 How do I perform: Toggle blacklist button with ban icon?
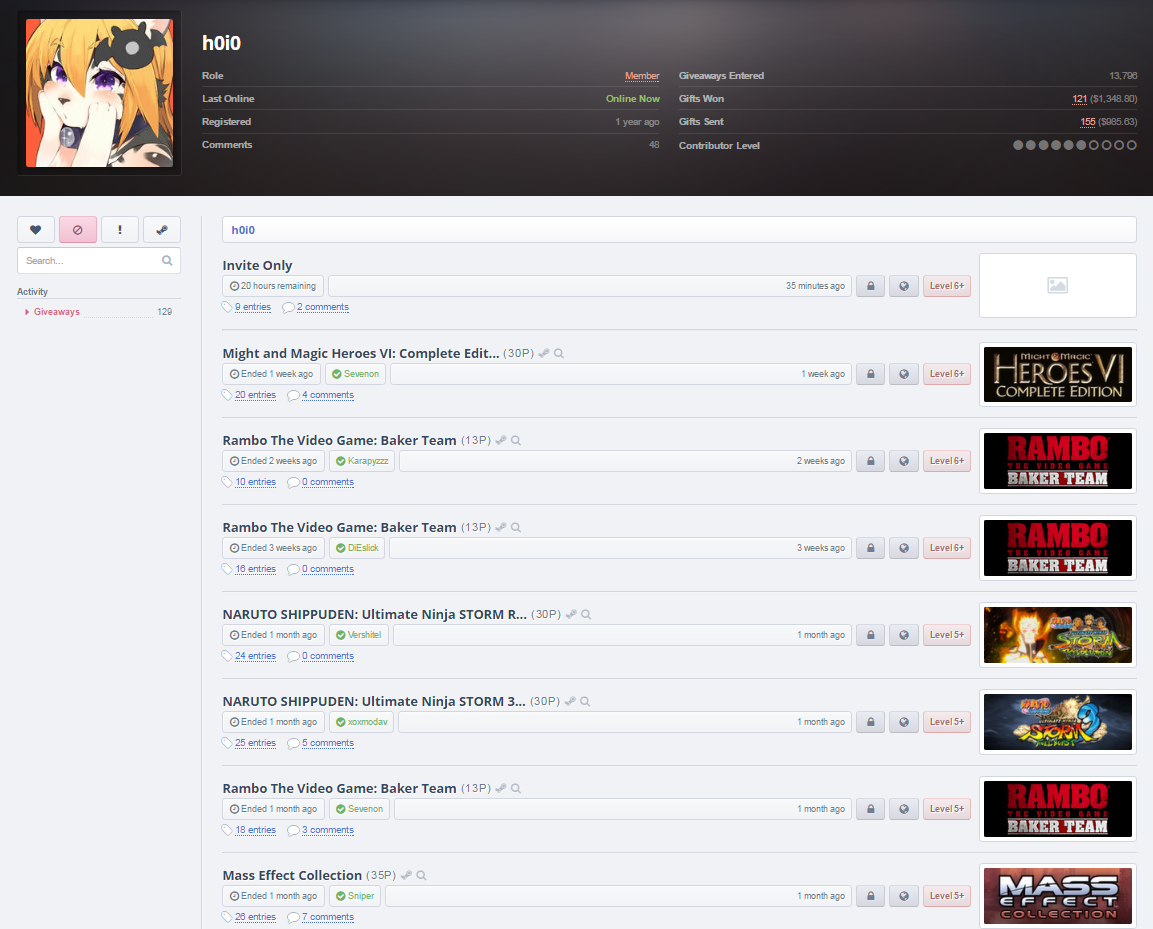coord(77,229)
